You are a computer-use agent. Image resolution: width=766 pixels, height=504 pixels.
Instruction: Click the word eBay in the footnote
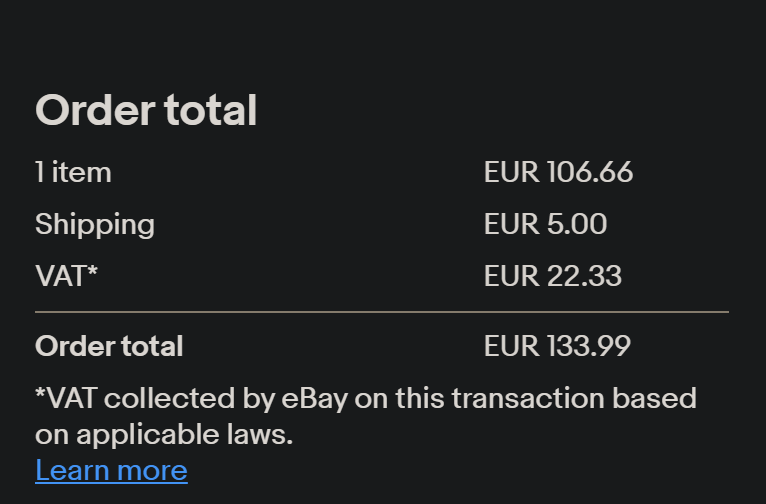(x=315, y=399)
